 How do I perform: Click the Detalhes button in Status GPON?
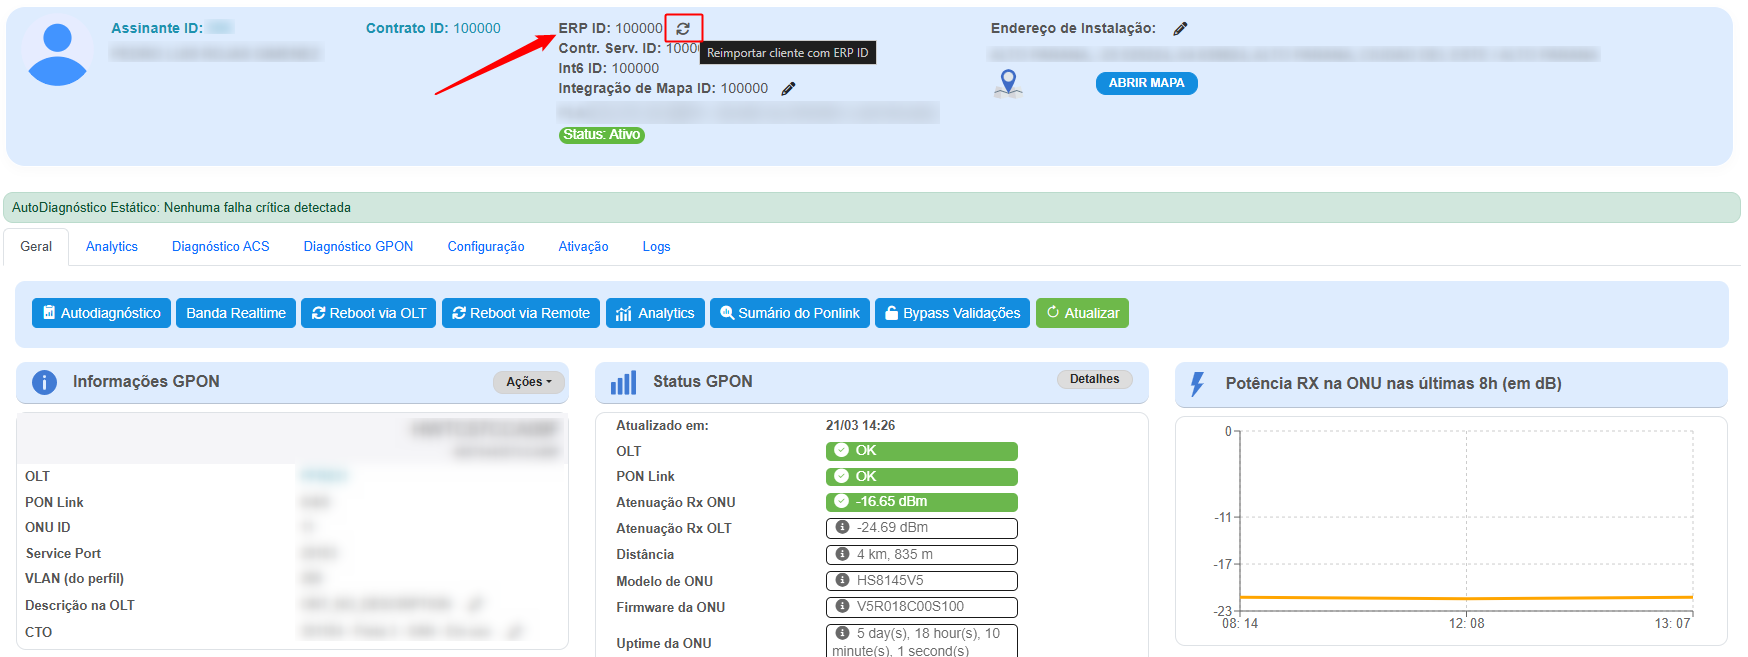1094,379
